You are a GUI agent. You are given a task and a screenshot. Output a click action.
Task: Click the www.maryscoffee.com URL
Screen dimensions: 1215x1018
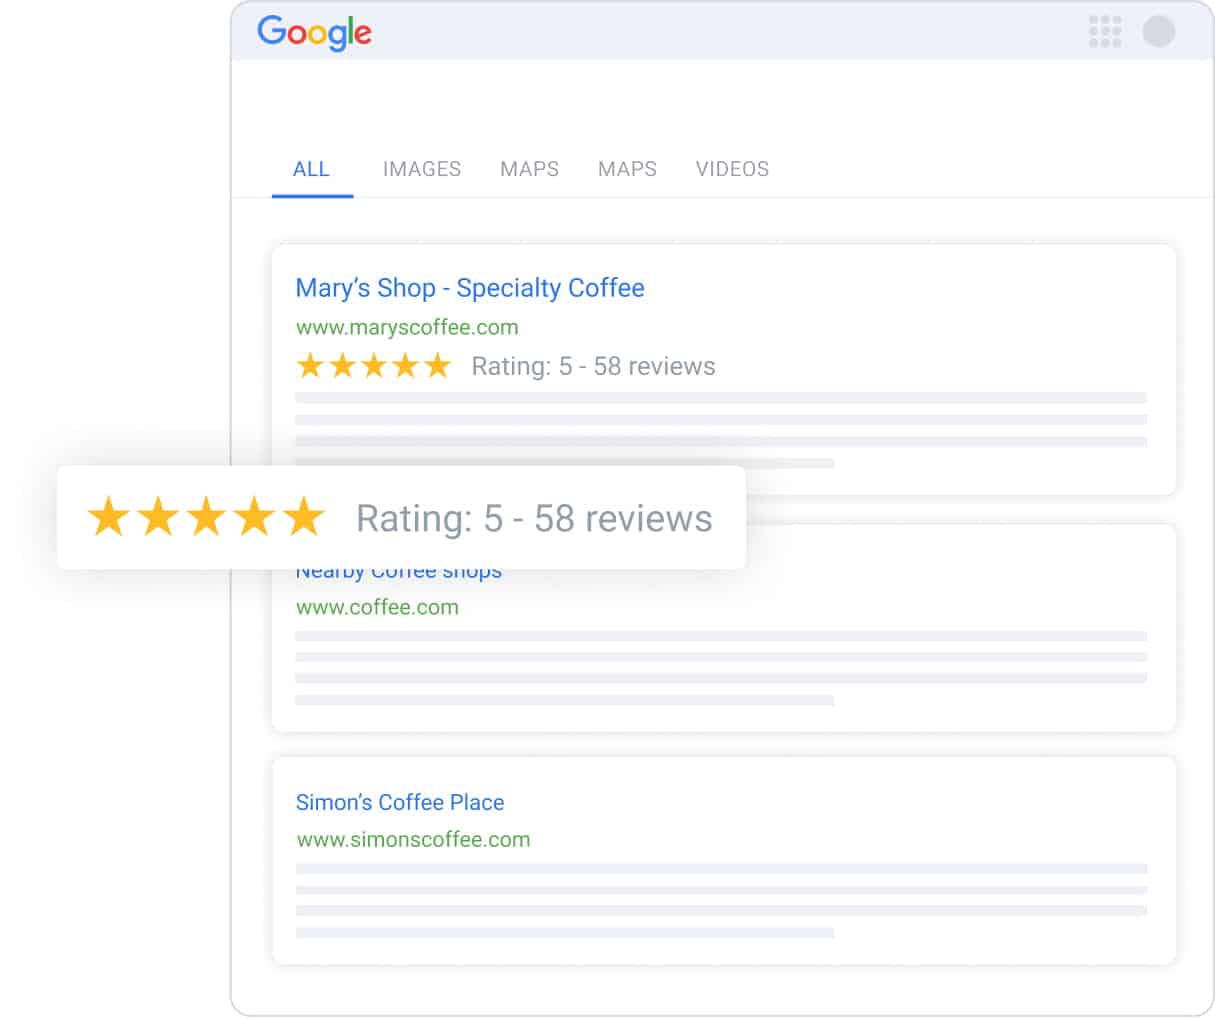click(x=407, y=327)
